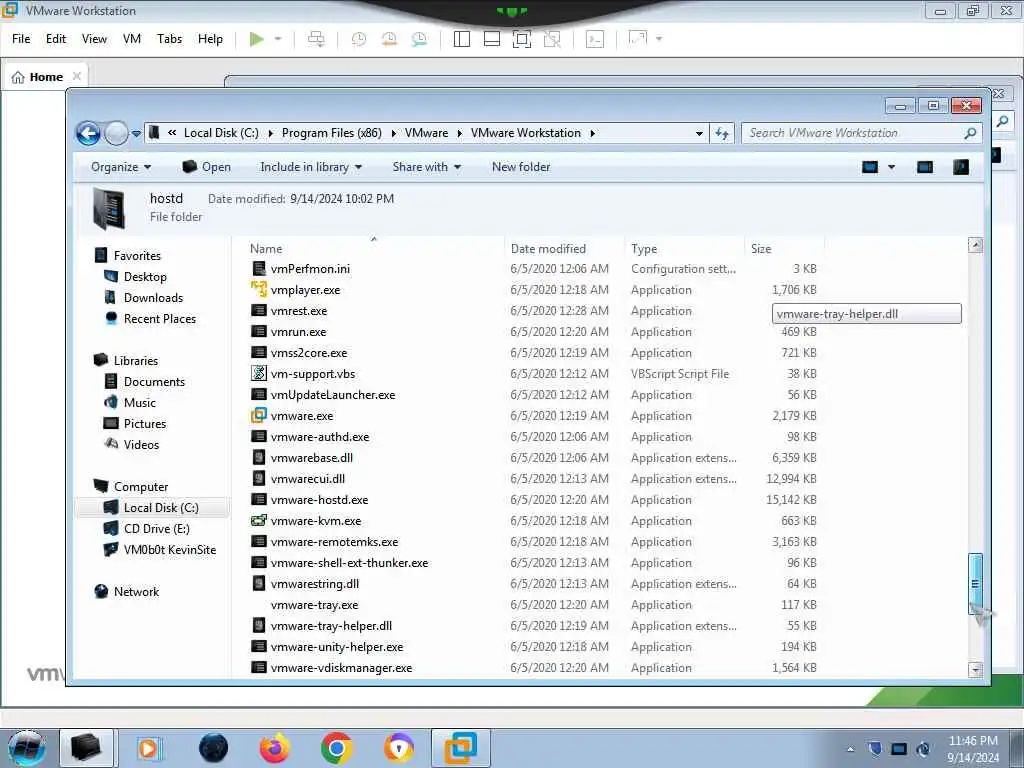The image size is (1024, 768).
Task: Click the Explorer Forward arrow button
Action: 116,133
